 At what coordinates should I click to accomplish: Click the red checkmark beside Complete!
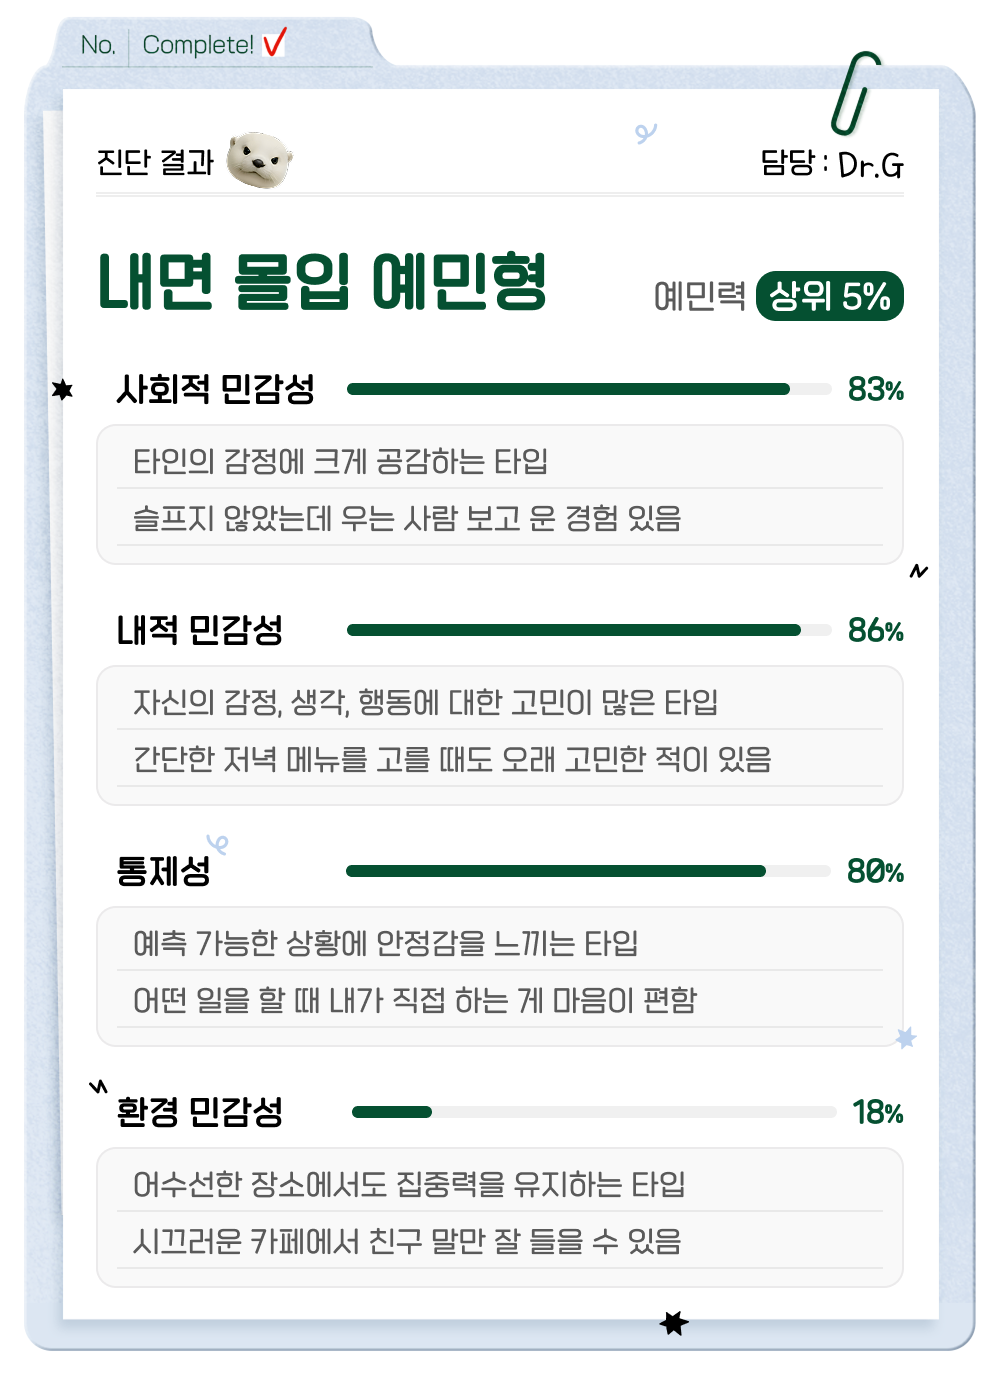(x=274, y=43)
